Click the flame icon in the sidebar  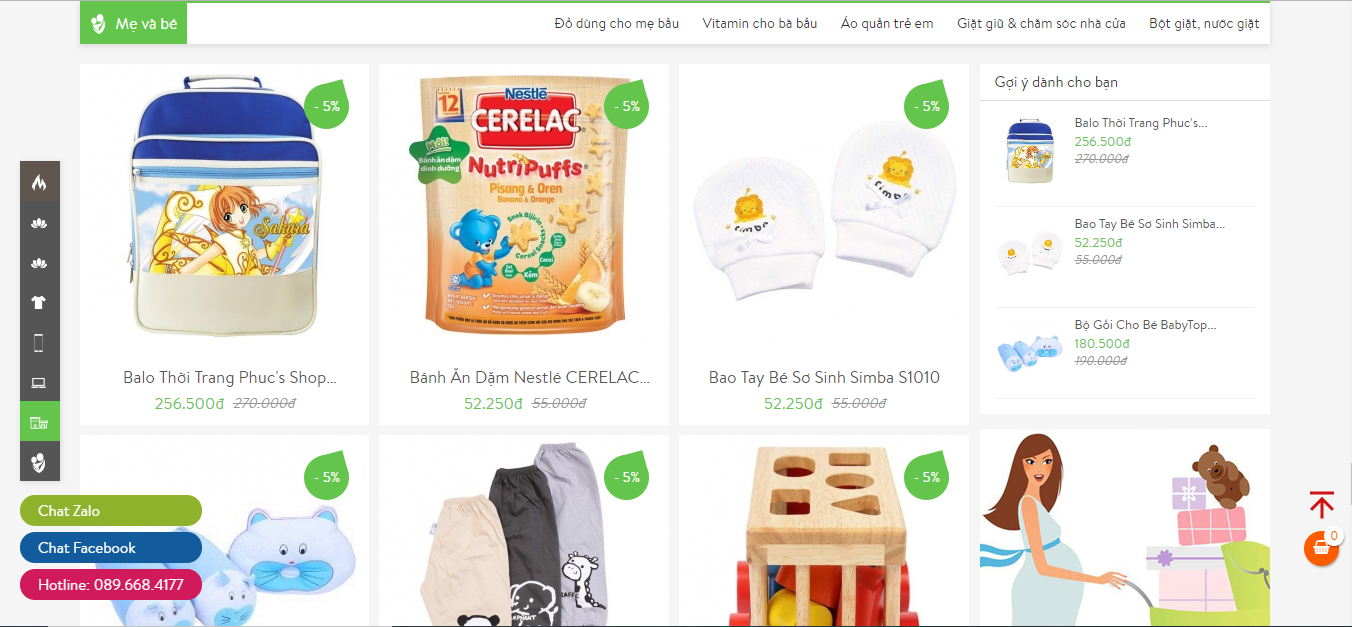pyautogui.click(x=40, y=182)
